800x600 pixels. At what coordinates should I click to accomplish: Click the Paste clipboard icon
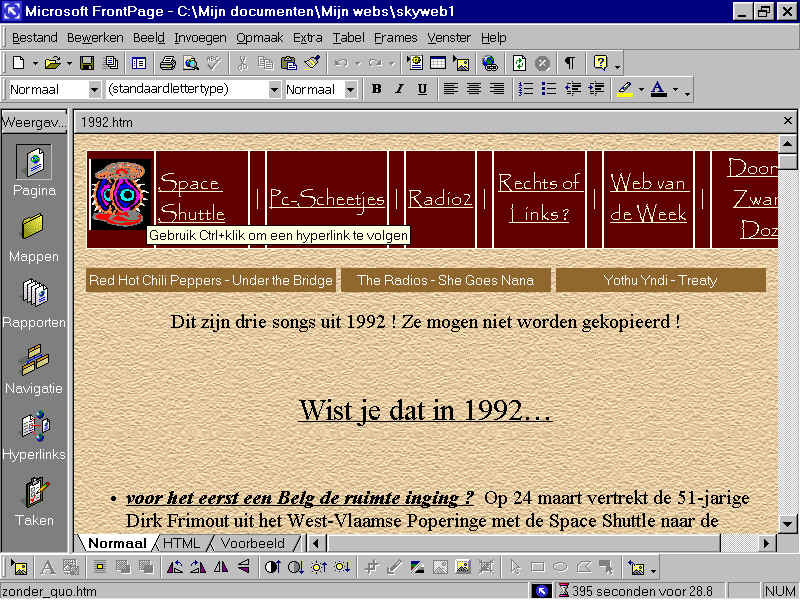pos(289,63)
